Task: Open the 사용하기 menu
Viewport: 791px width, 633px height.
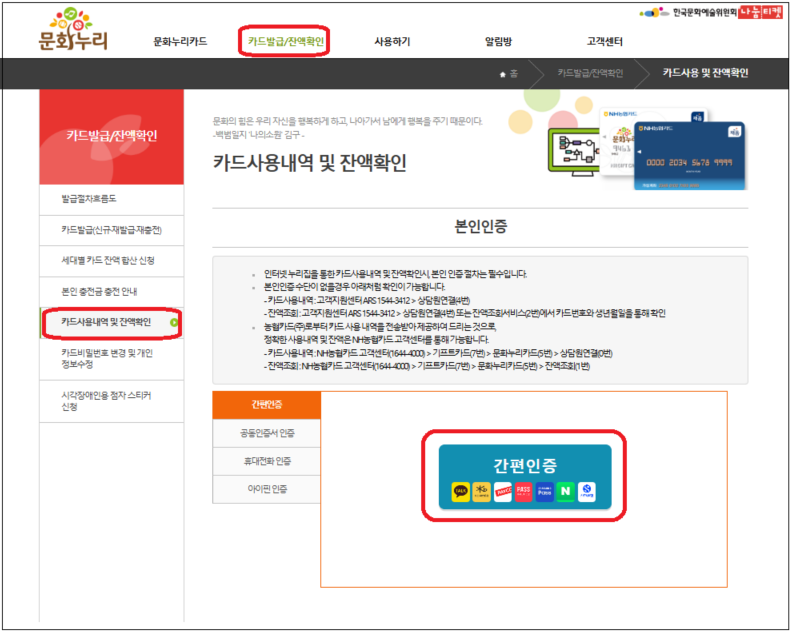Action: click(x=392, y=41)
